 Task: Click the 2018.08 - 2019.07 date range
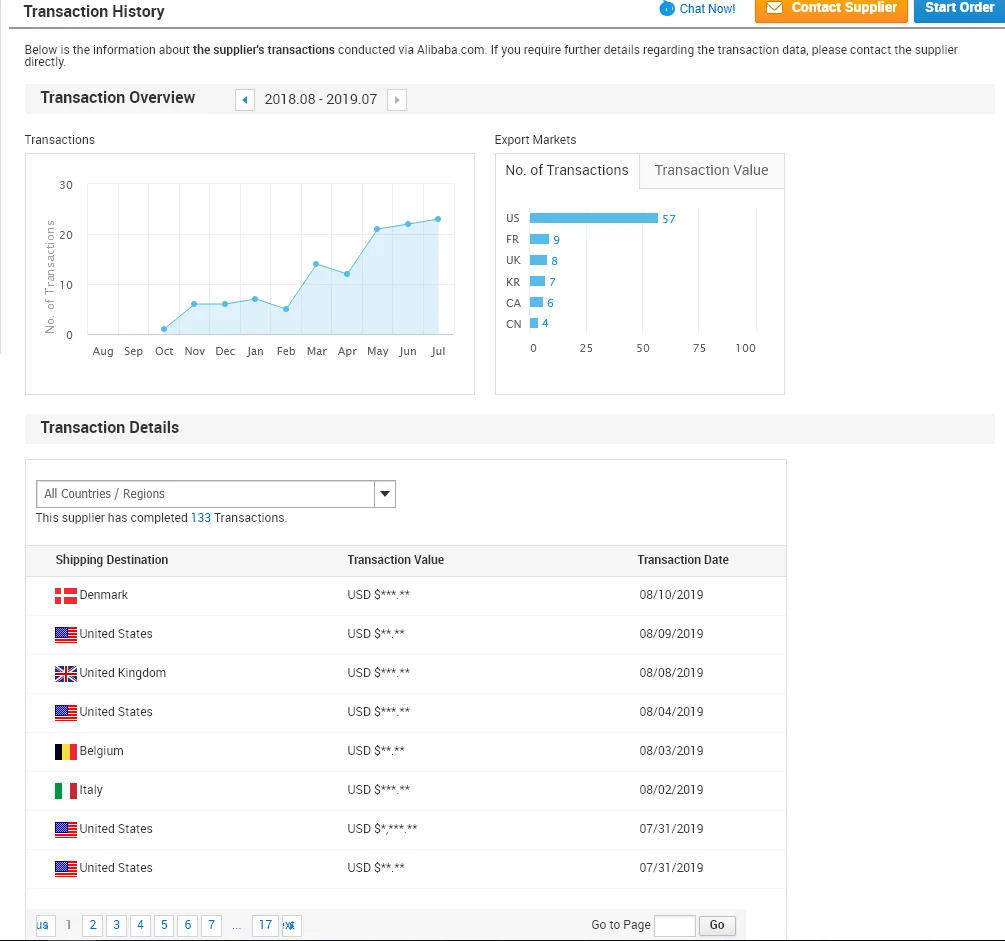(x=320, y=99)
